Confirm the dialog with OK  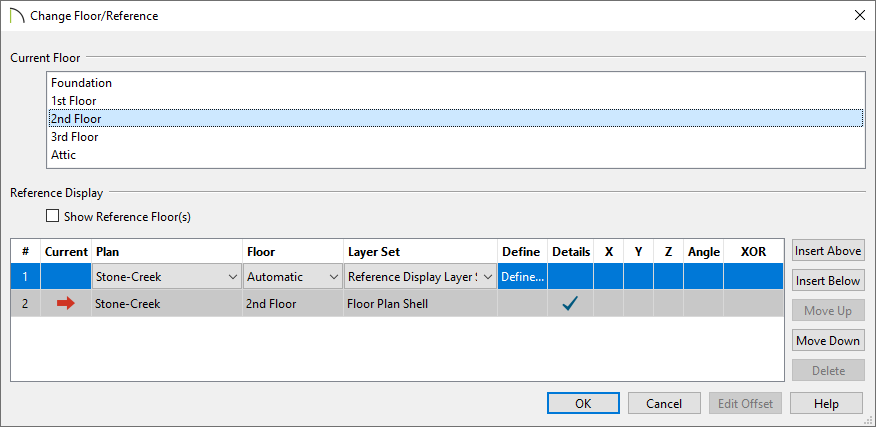[583, 403]
